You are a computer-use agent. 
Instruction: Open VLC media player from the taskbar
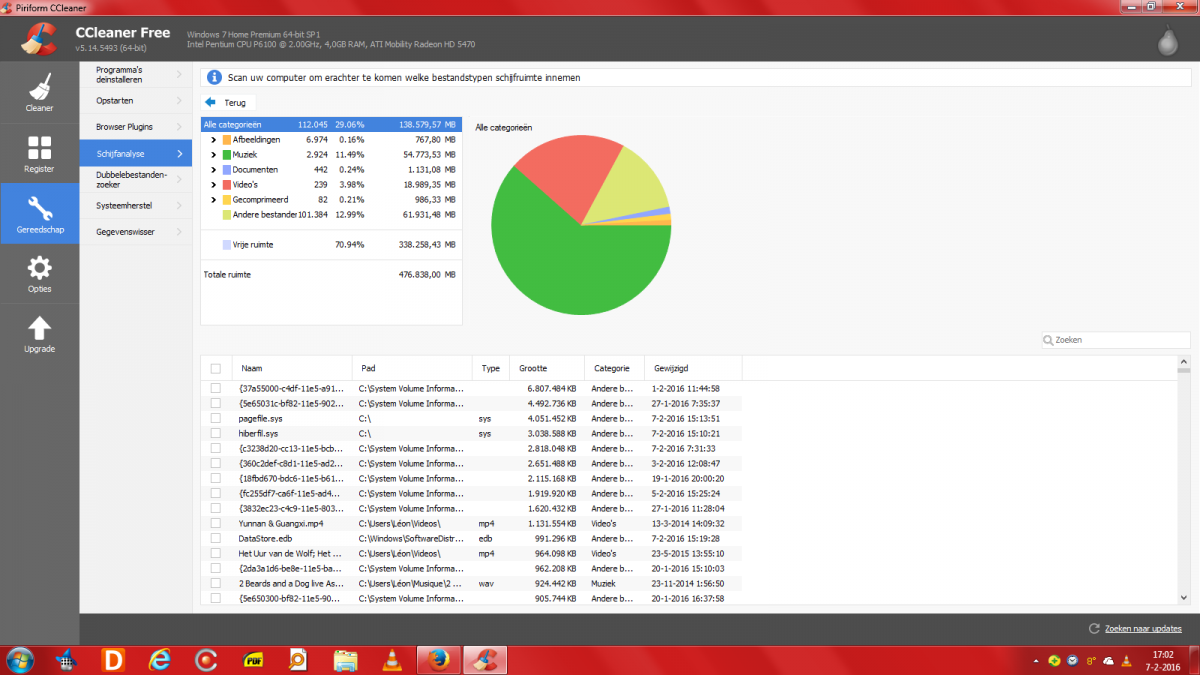[x=391, y=660]
